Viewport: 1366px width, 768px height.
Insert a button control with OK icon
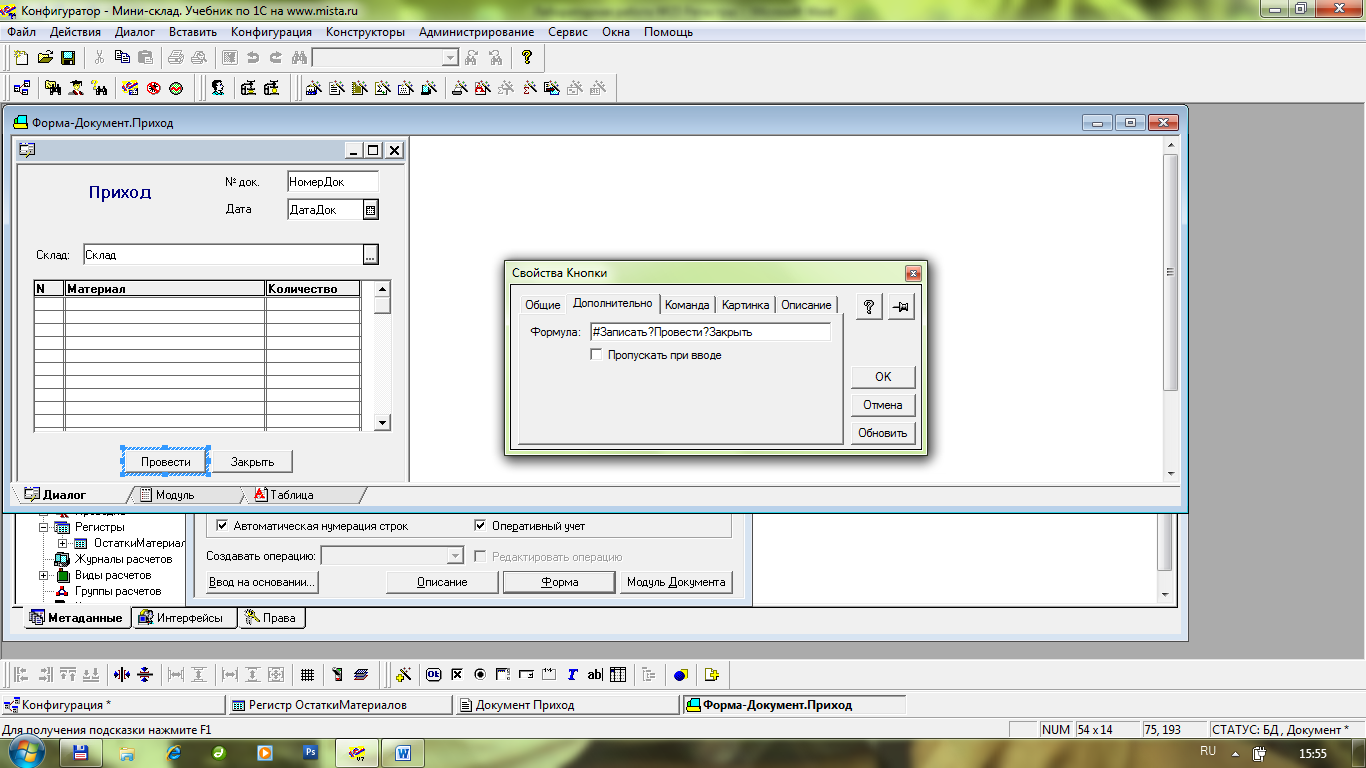click(434, 675)
